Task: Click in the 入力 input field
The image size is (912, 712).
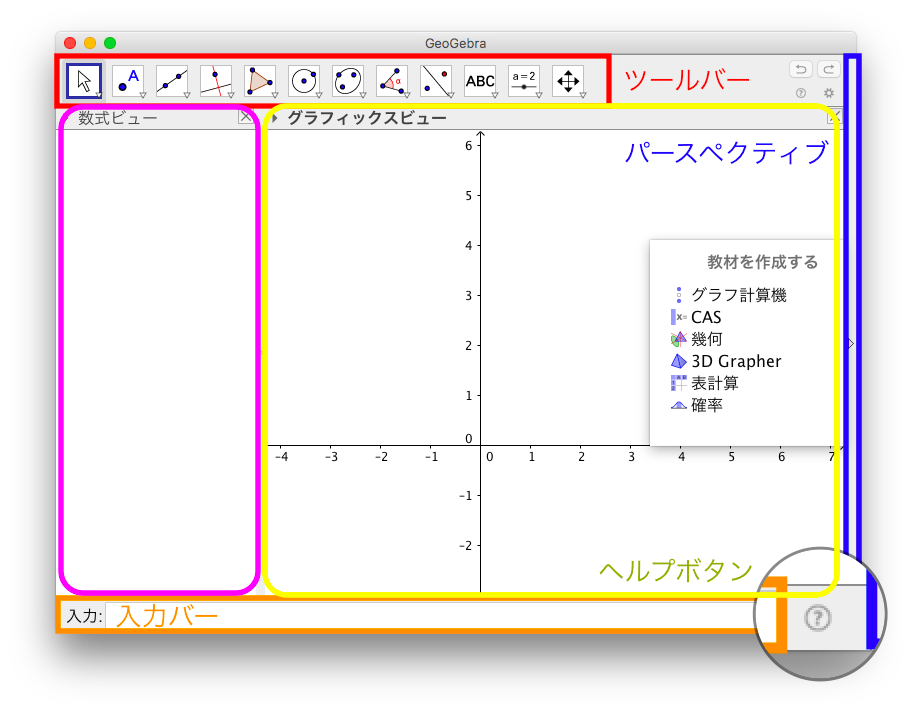Action: click(430, 616)
